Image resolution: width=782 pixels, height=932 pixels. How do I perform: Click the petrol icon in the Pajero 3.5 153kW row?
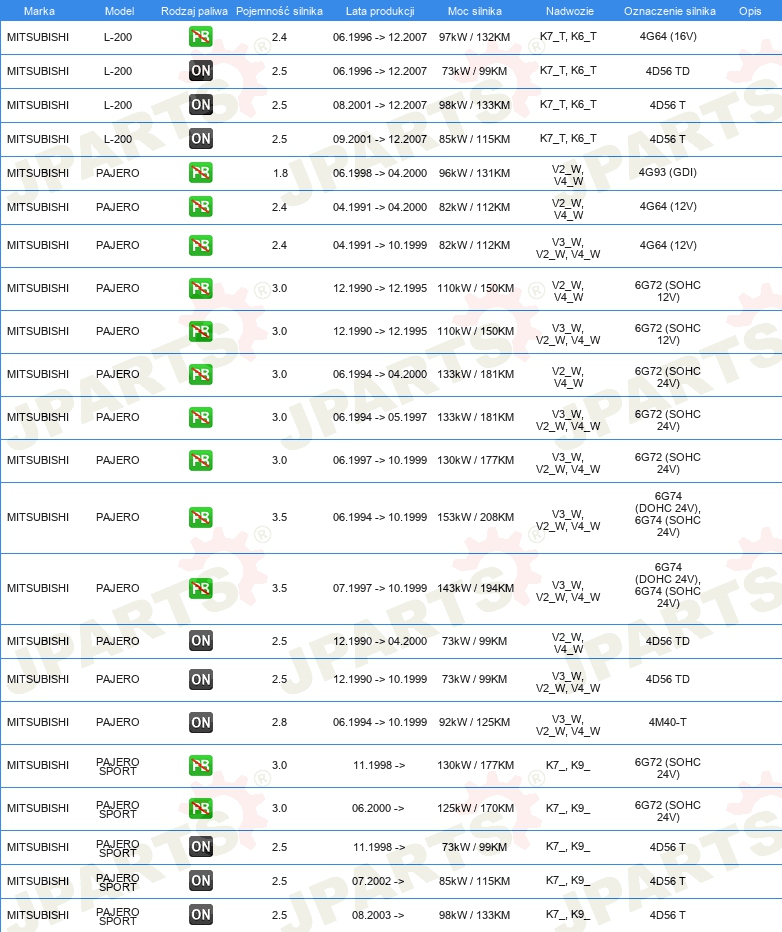(201, 517)
